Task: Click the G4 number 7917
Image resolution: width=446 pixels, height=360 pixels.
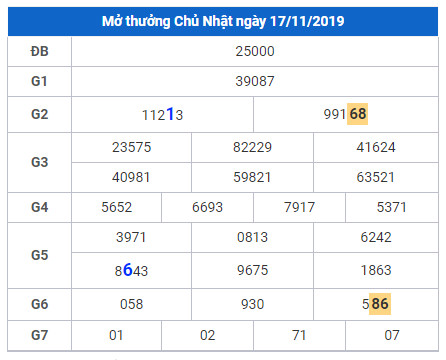Action: [299, 207]
